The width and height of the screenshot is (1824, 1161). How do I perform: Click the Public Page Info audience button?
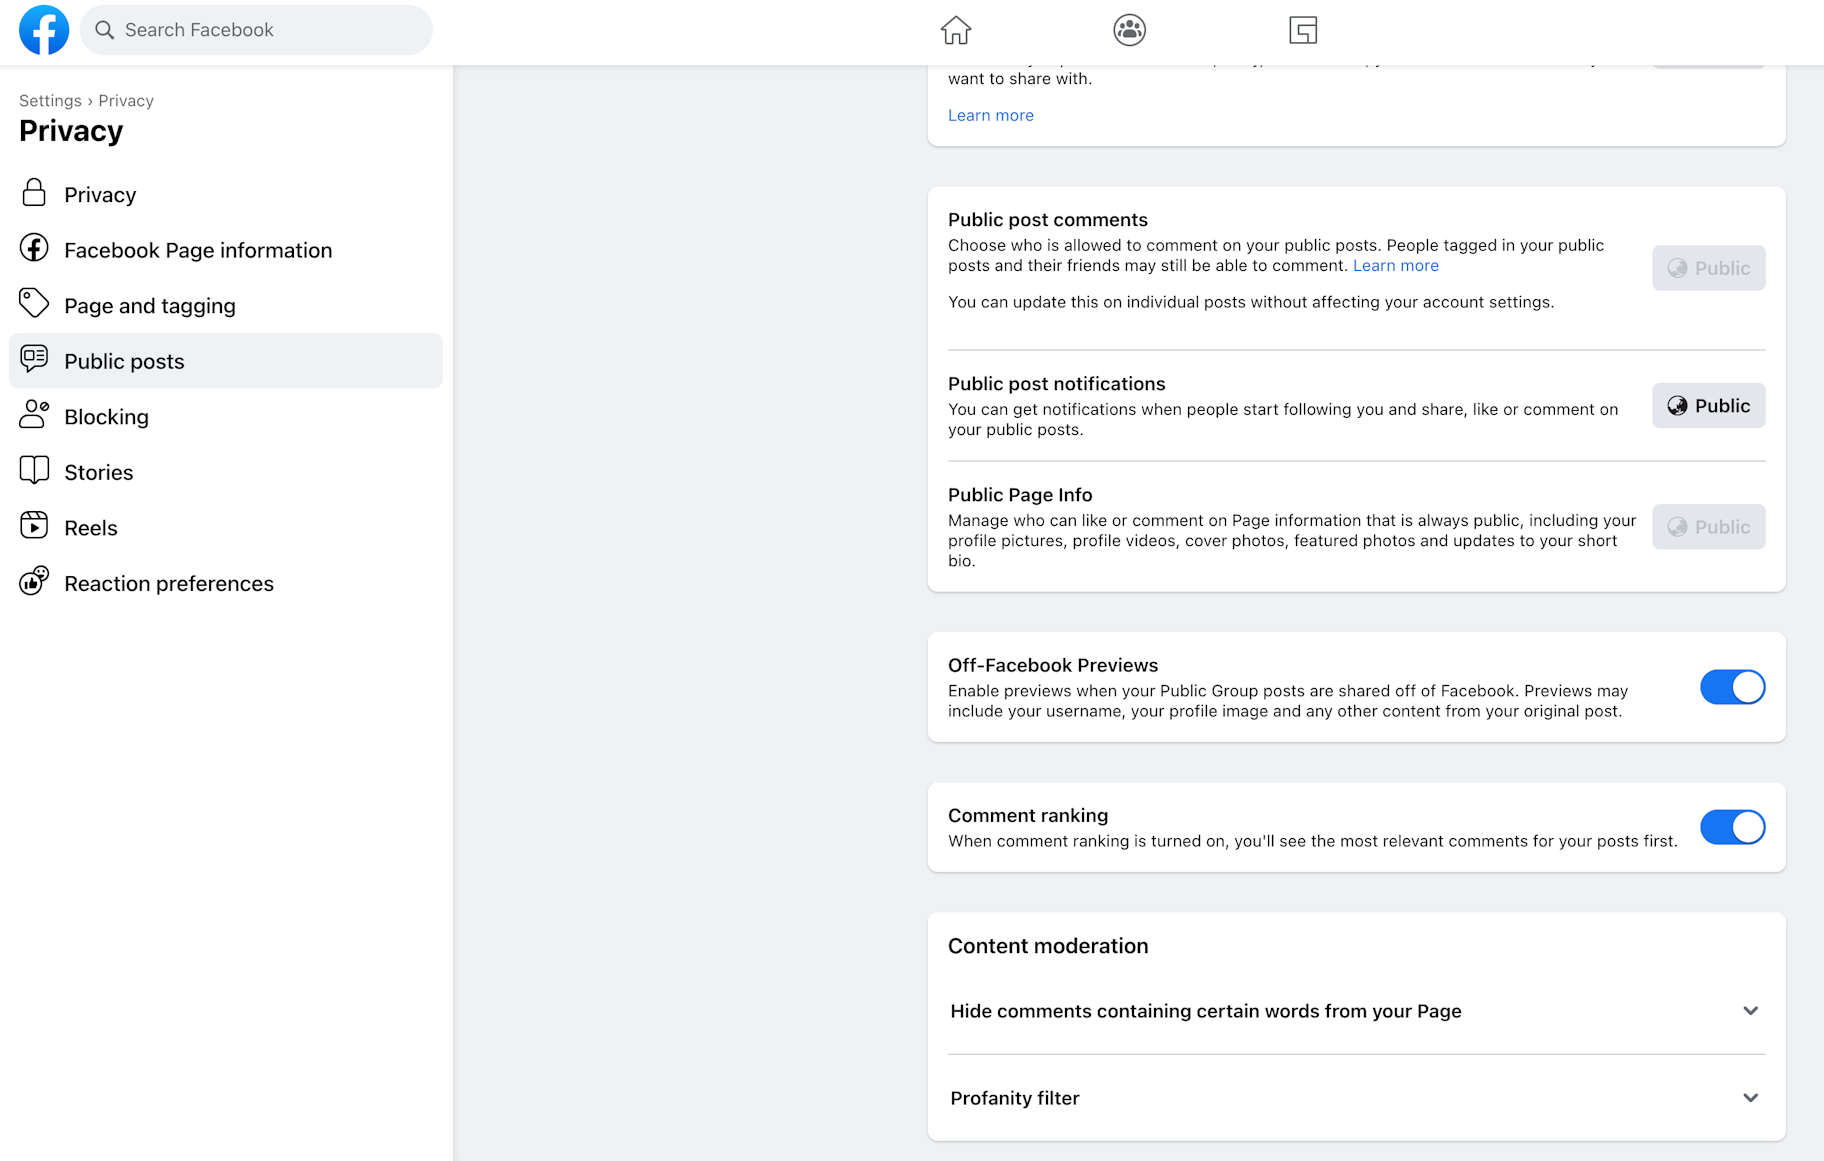click(x=1708, y=527)
